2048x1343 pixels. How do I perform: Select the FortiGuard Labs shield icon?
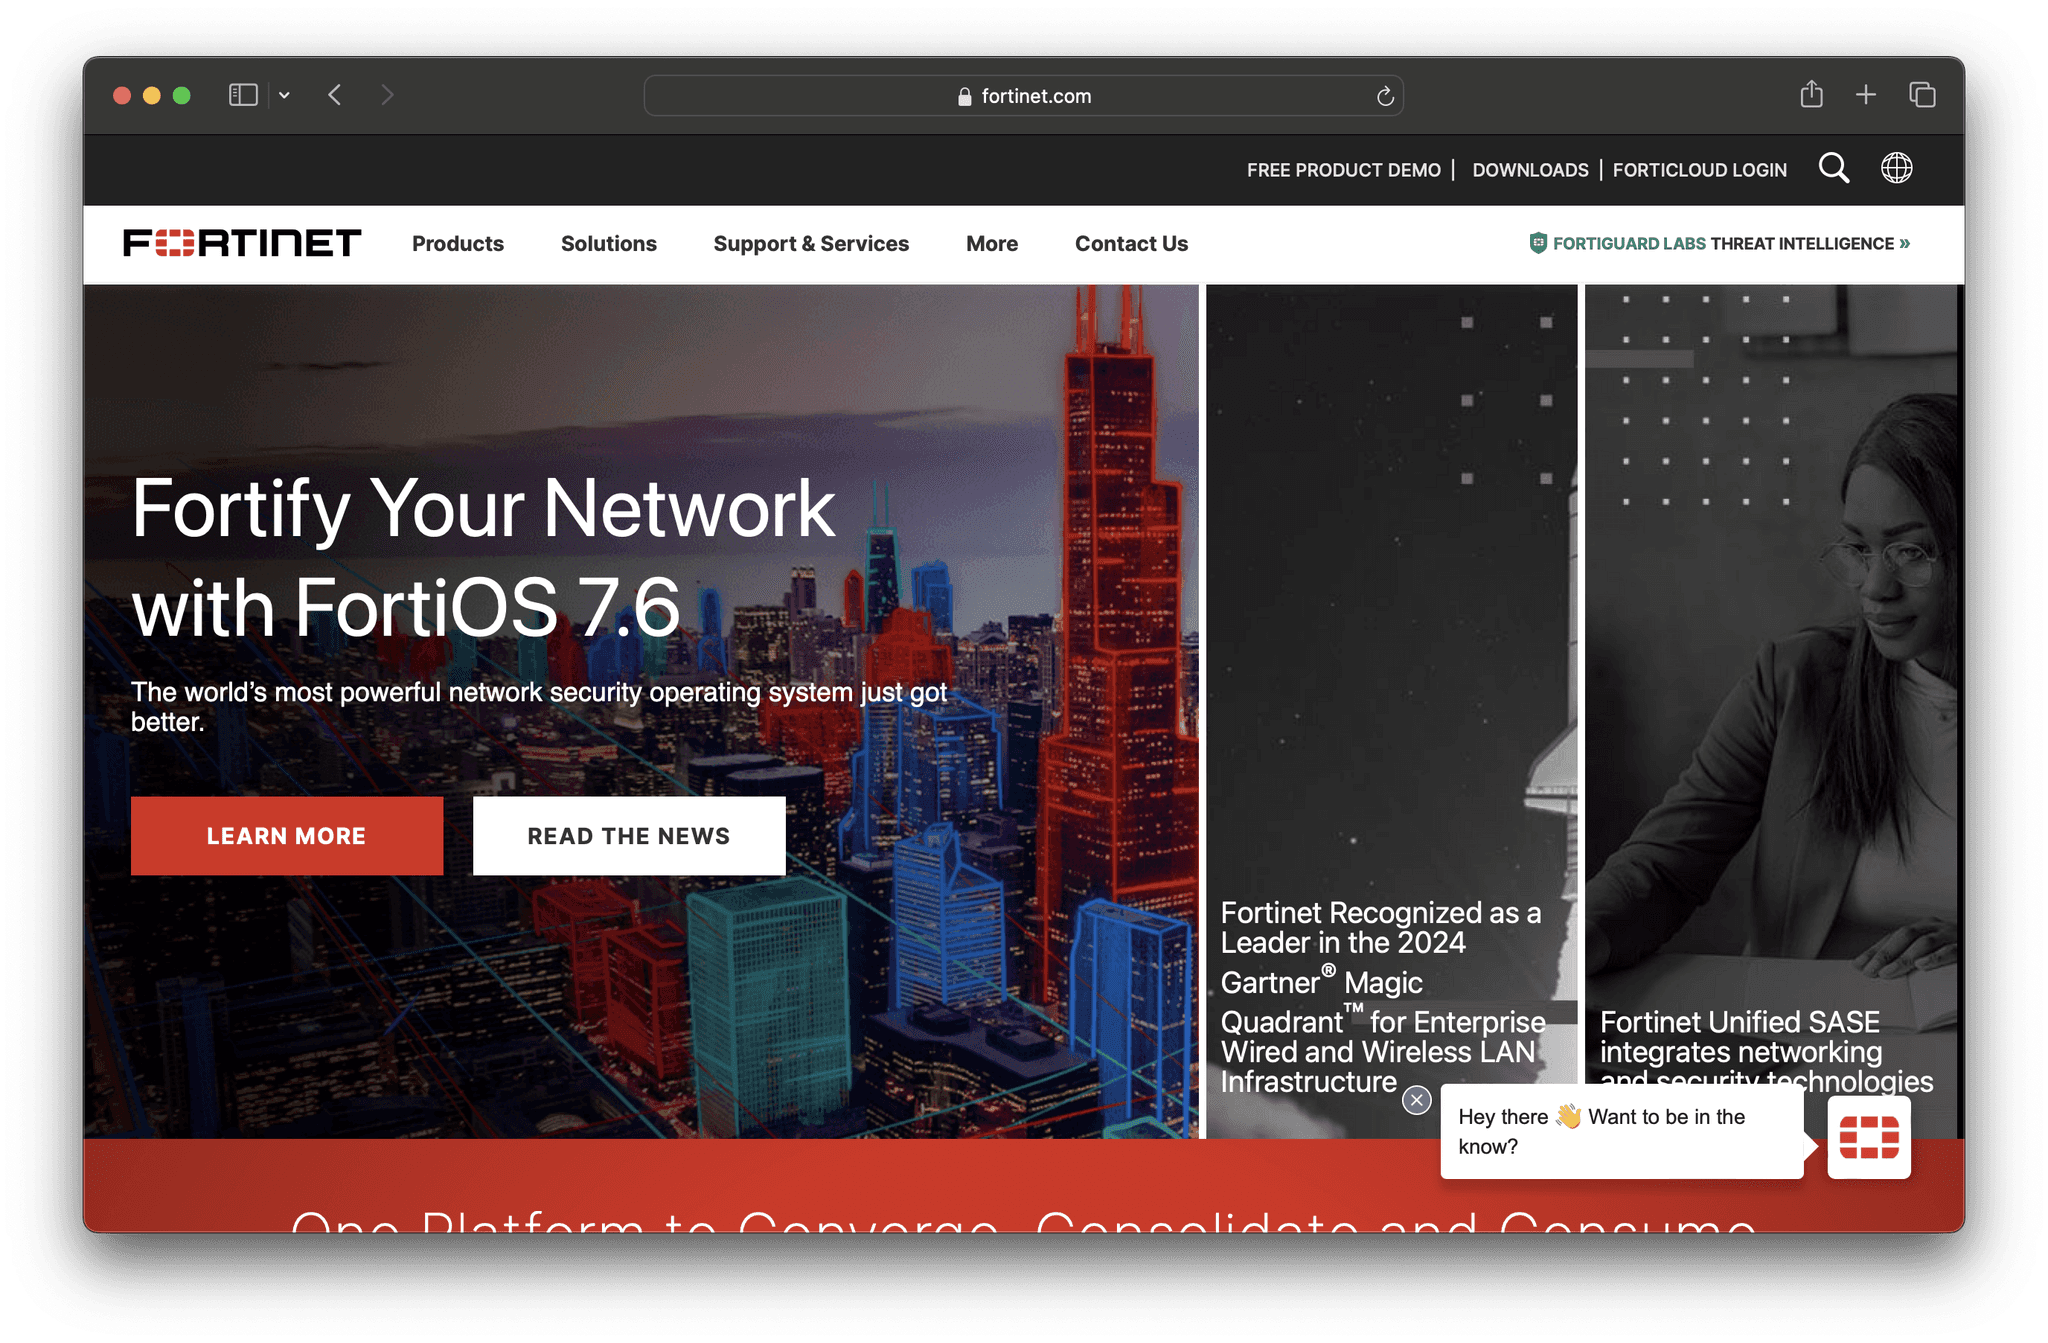point(1536,242)
